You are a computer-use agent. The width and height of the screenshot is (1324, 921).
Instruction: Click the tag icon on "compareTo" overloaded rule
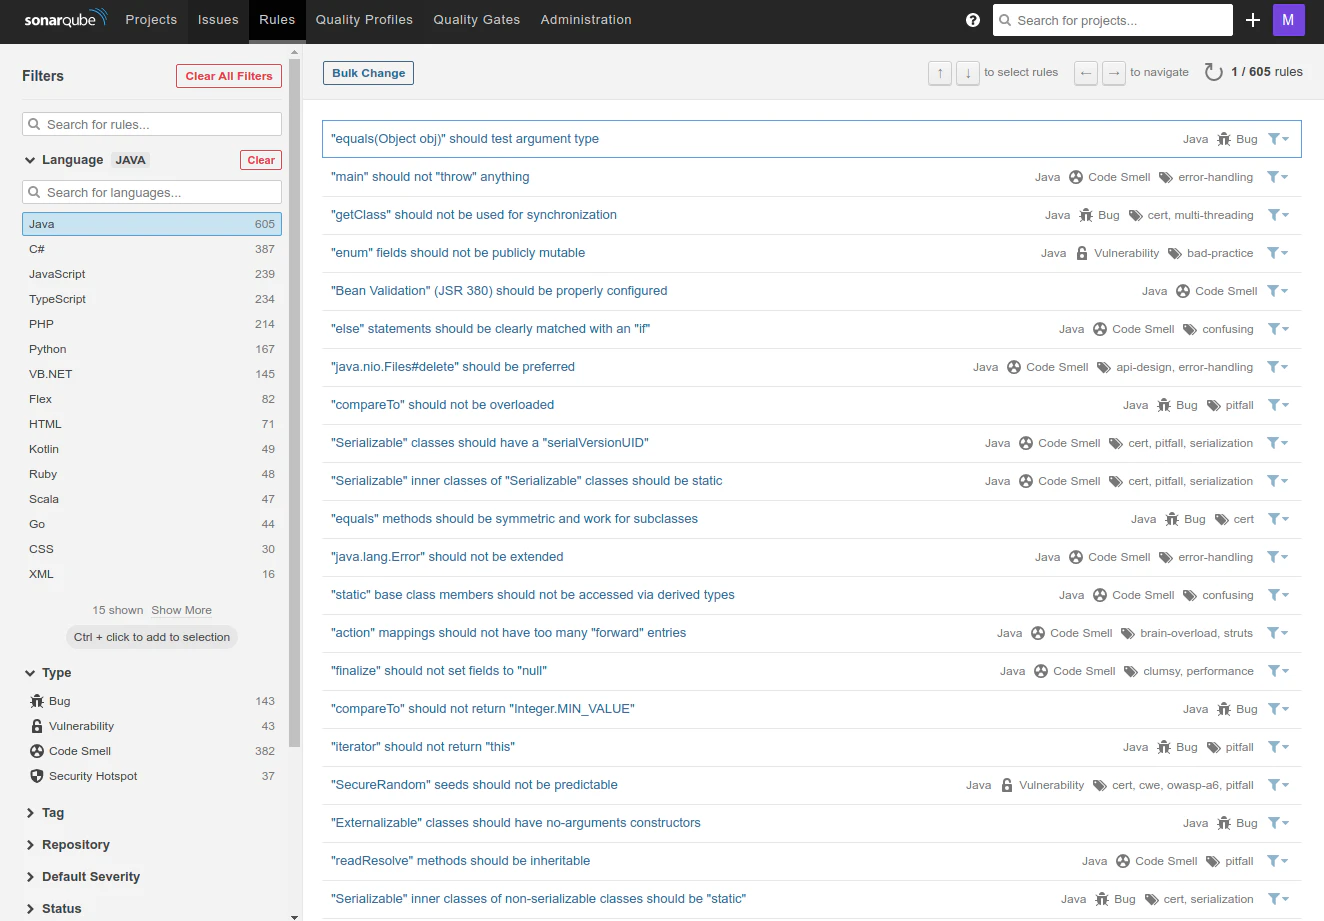coord(1214,405)
